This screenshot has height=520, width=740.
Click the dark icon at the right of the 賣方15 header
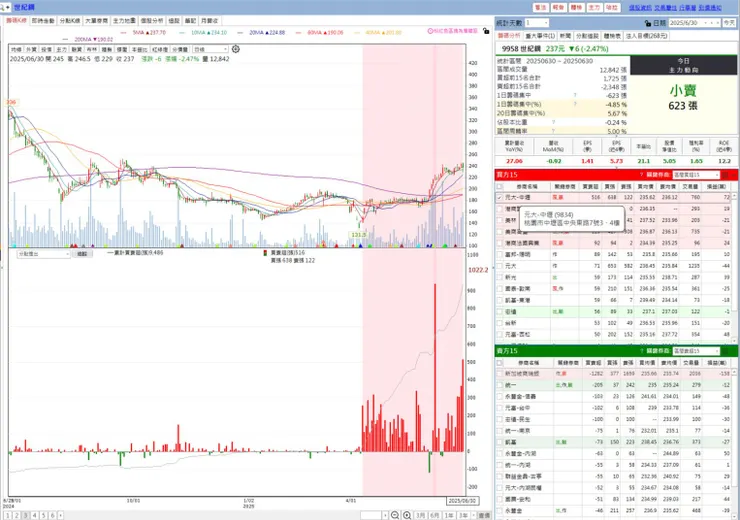click(x=725, y=351)
